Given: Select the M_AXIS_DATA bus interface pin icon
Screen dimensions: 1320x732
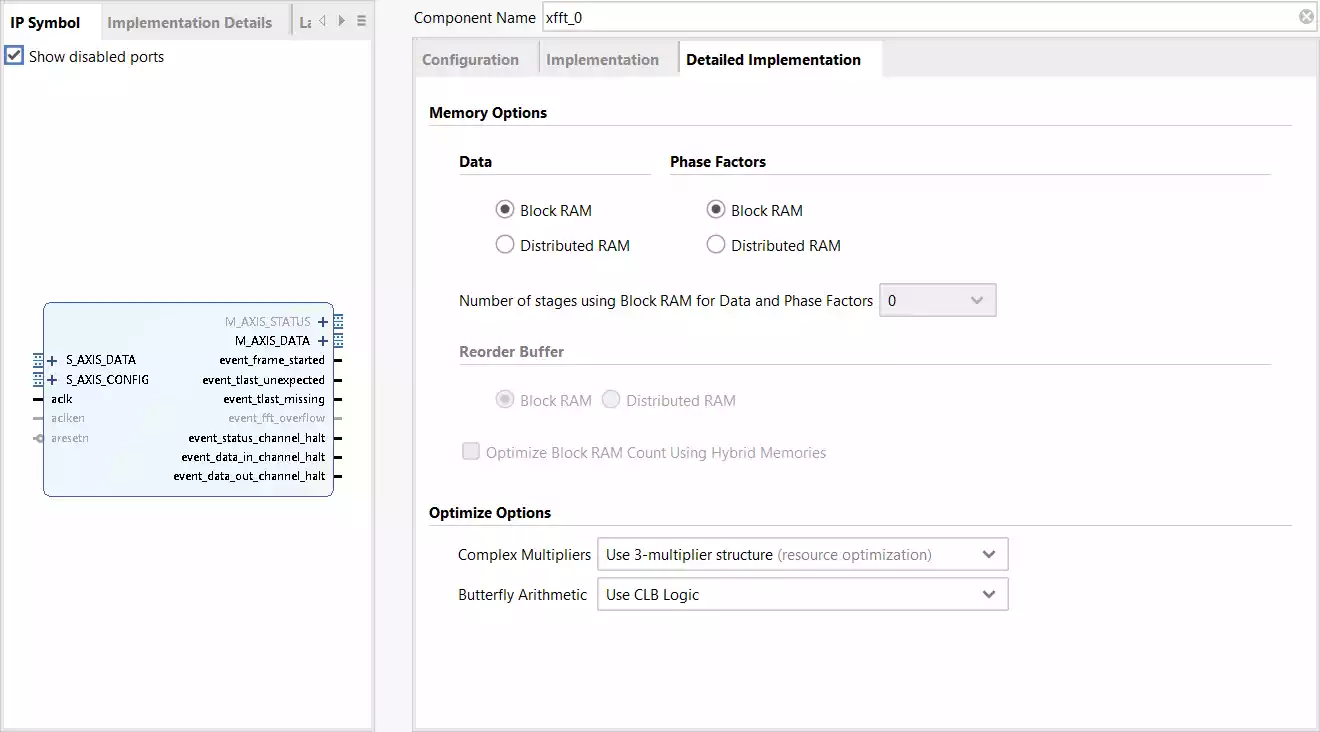Looking at the screenshot, I should click(339, 341).
